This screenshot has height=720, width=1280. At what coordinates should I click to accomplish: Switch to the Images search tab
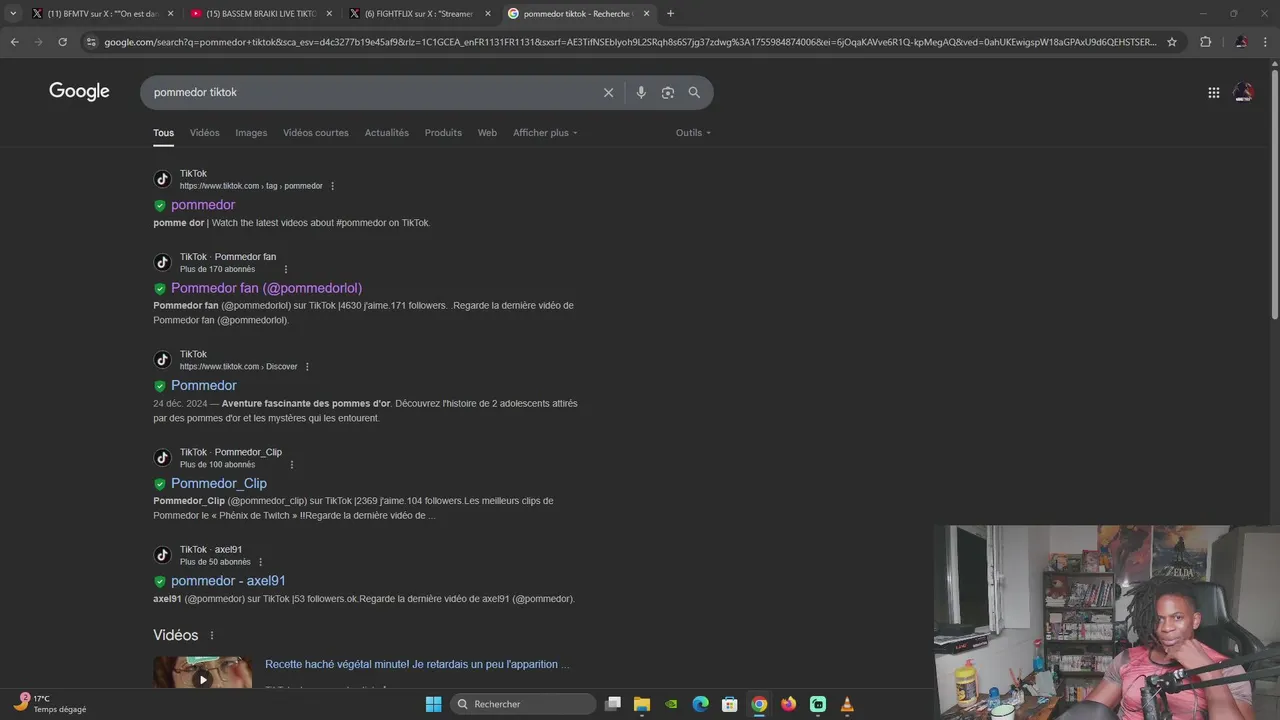(x=251, y=133)
